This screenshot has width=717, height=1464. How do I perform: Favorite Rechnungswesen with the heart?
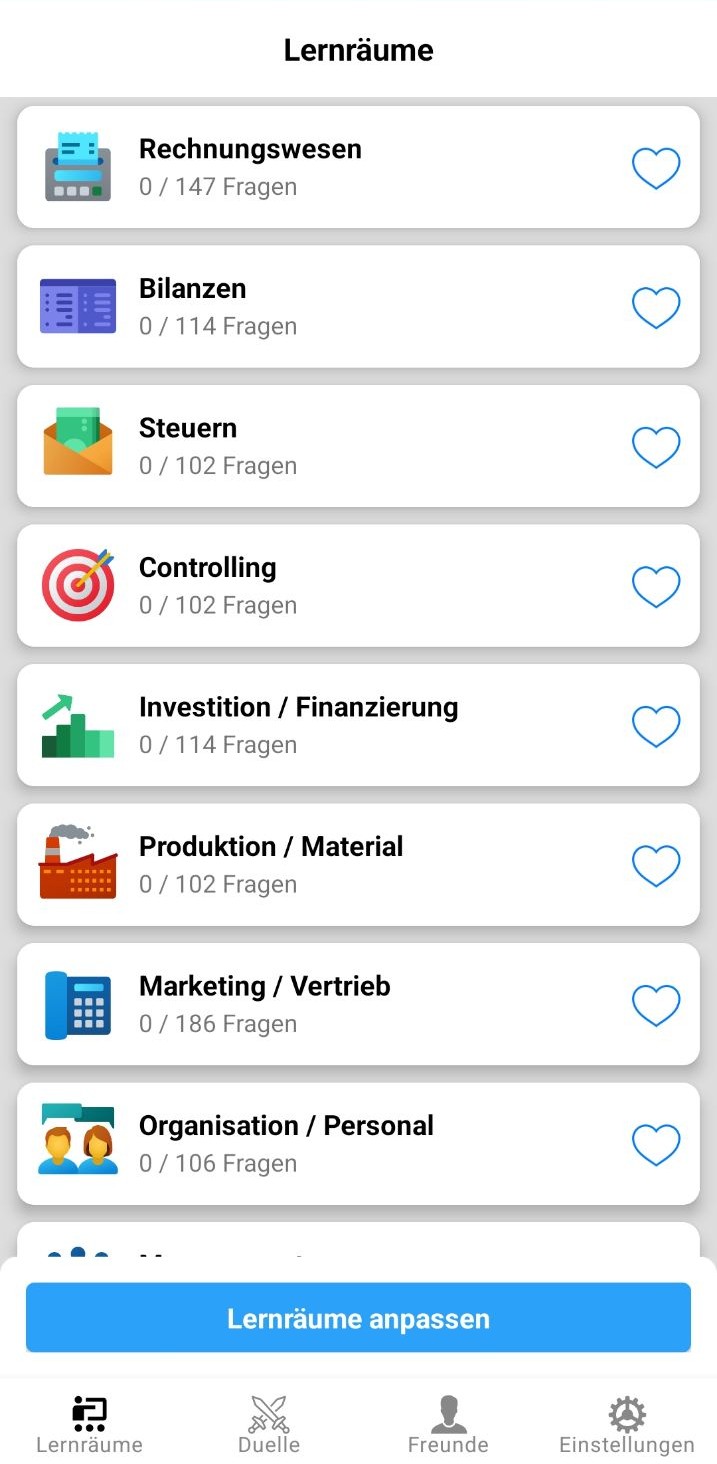tap(656, 168)
